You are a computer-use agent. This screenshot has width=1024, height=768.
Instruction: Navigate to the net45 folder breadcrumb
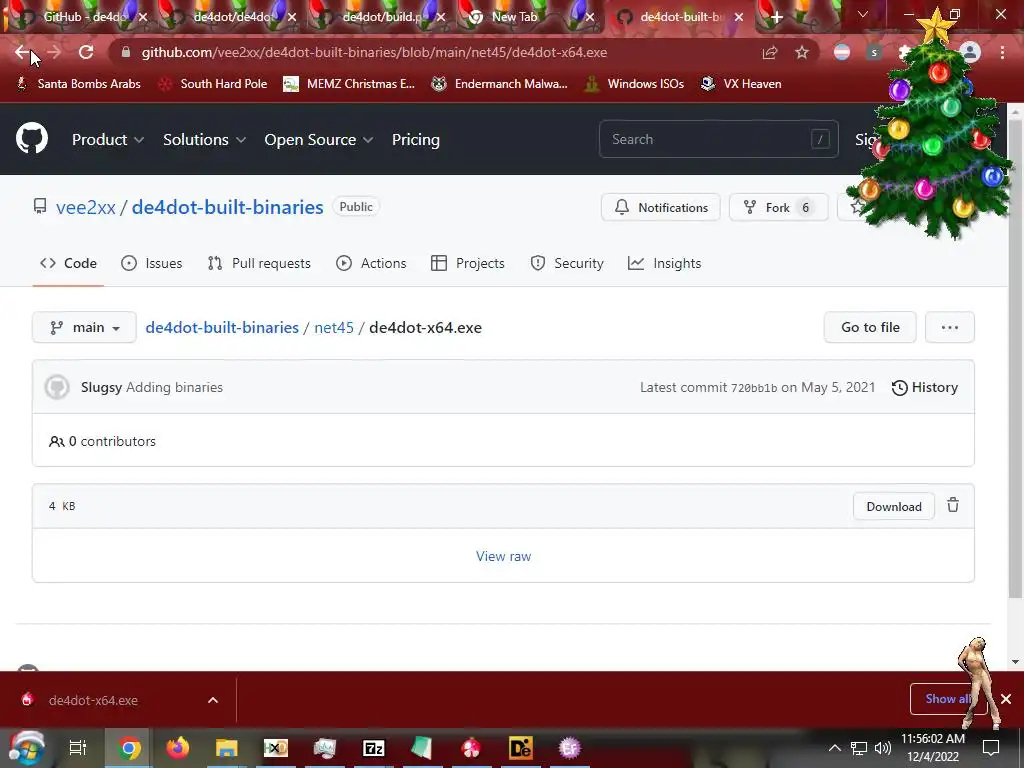(x=334, y=327)
